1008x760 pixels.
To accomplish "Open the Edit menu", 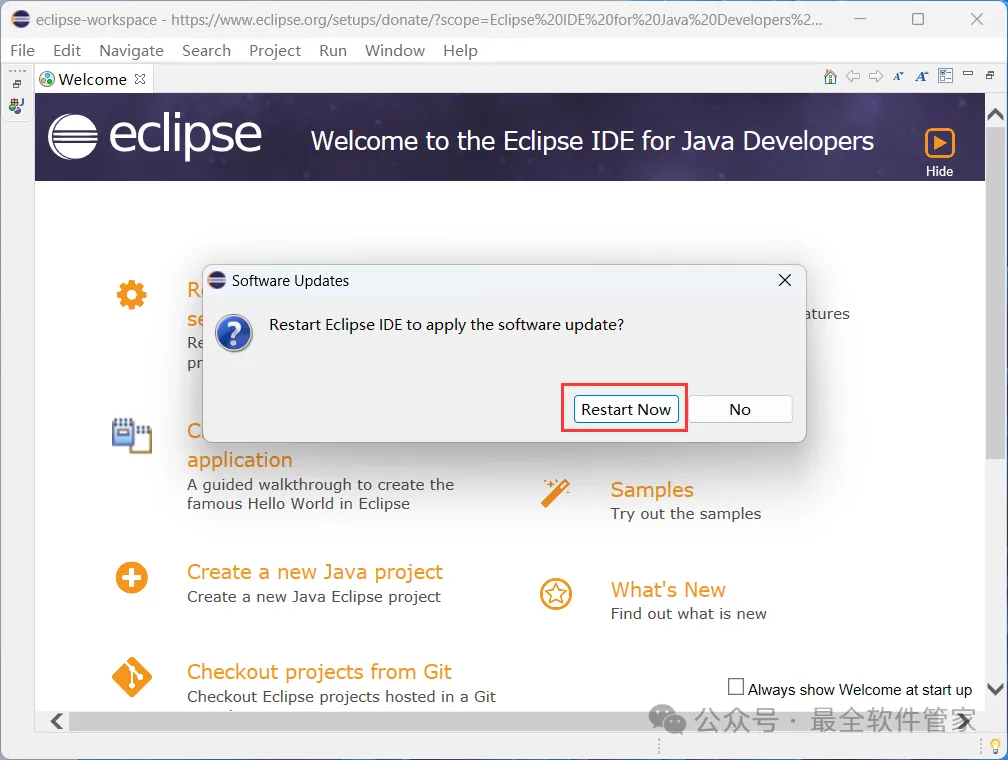I will [x=67, y=51].
